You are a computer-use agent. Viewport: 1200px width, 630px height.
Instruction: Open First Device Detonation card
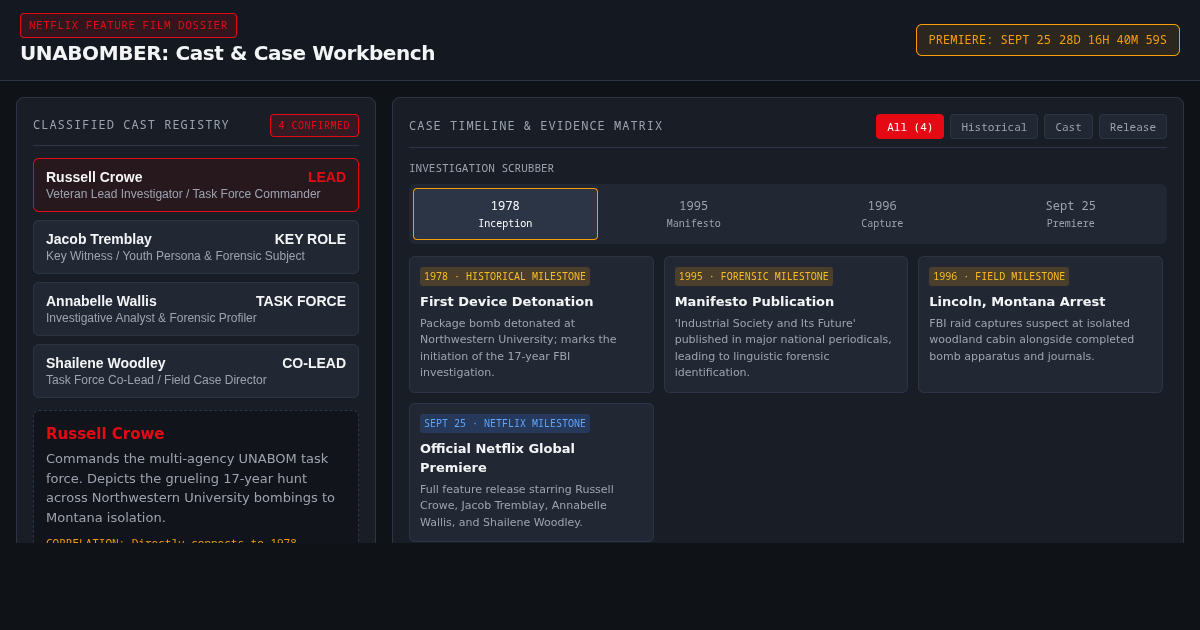pyautogui.click(x=531, y=324)
